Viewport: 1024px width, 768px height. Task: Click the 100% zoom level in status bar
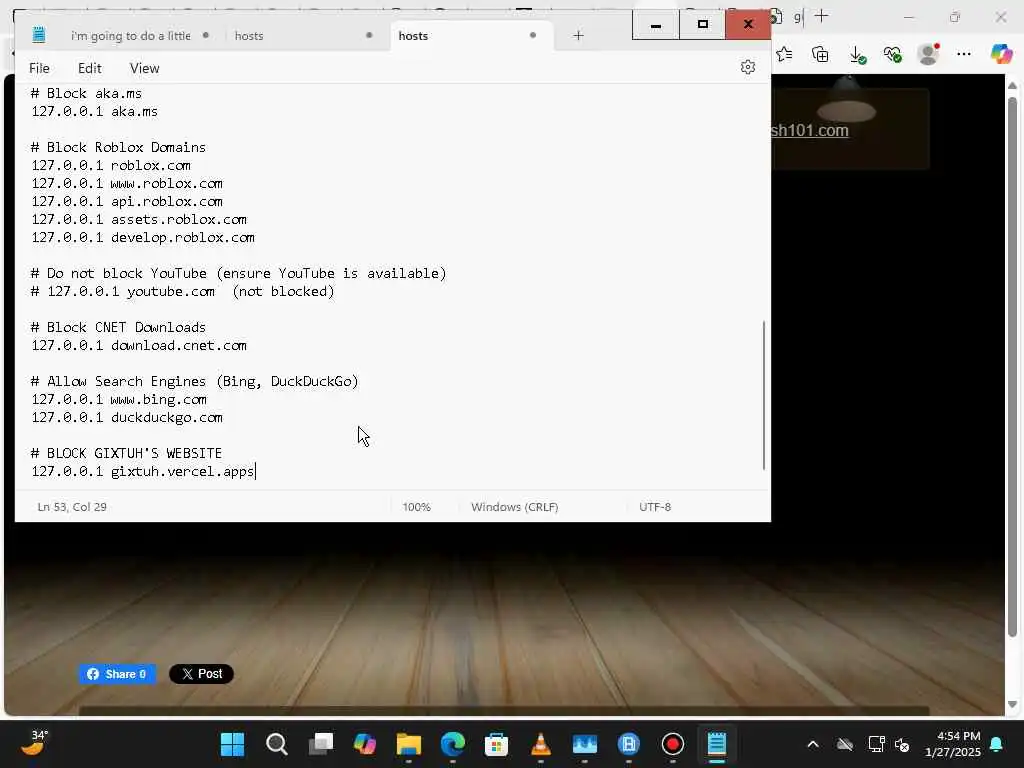click(416, 507)
